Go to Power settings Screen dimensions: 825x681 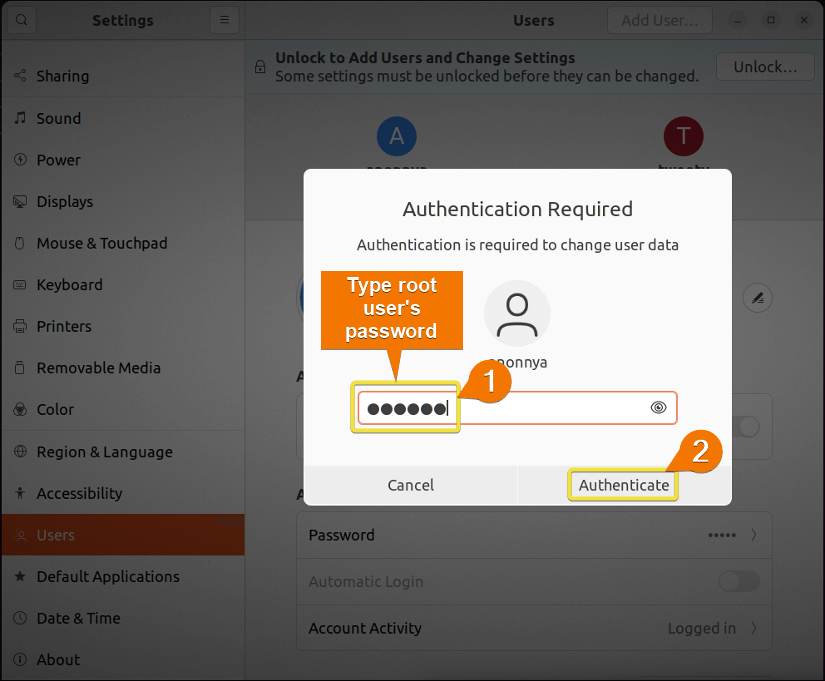click(x=123, y=159)
